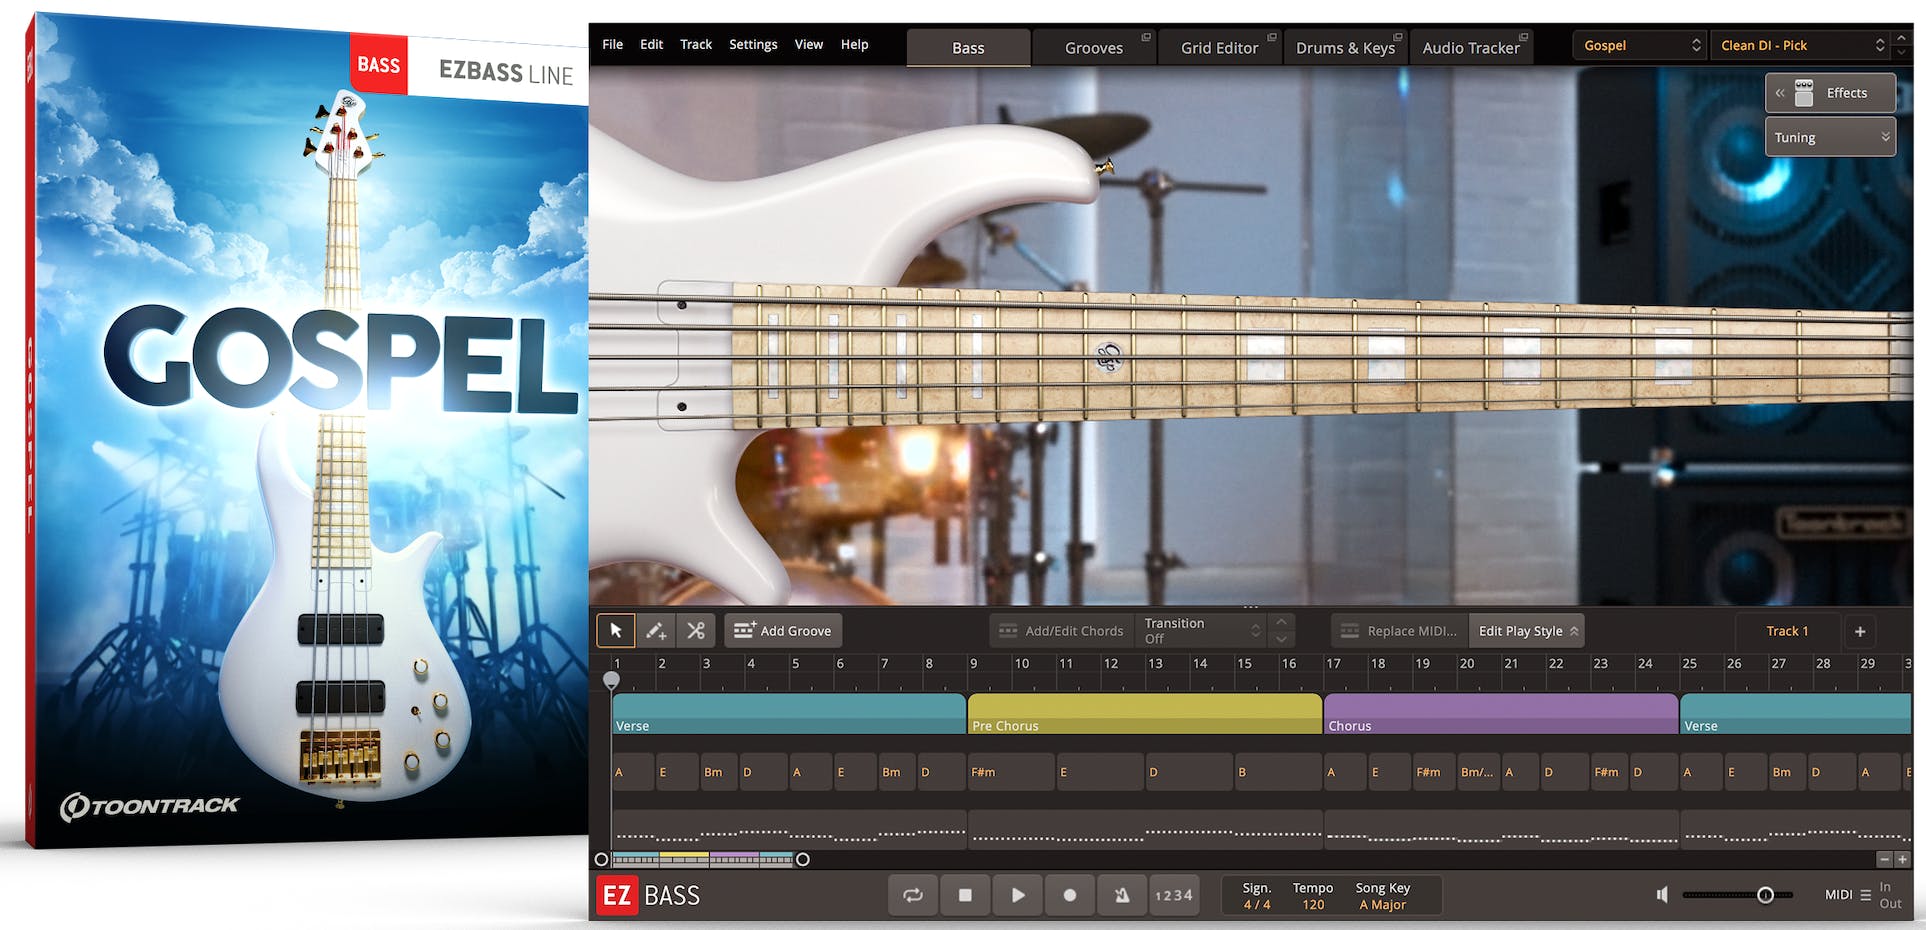Click the song overview minimap
Image resolution: width=1926 pixels, height=930 pixels.
click(702, 859)
